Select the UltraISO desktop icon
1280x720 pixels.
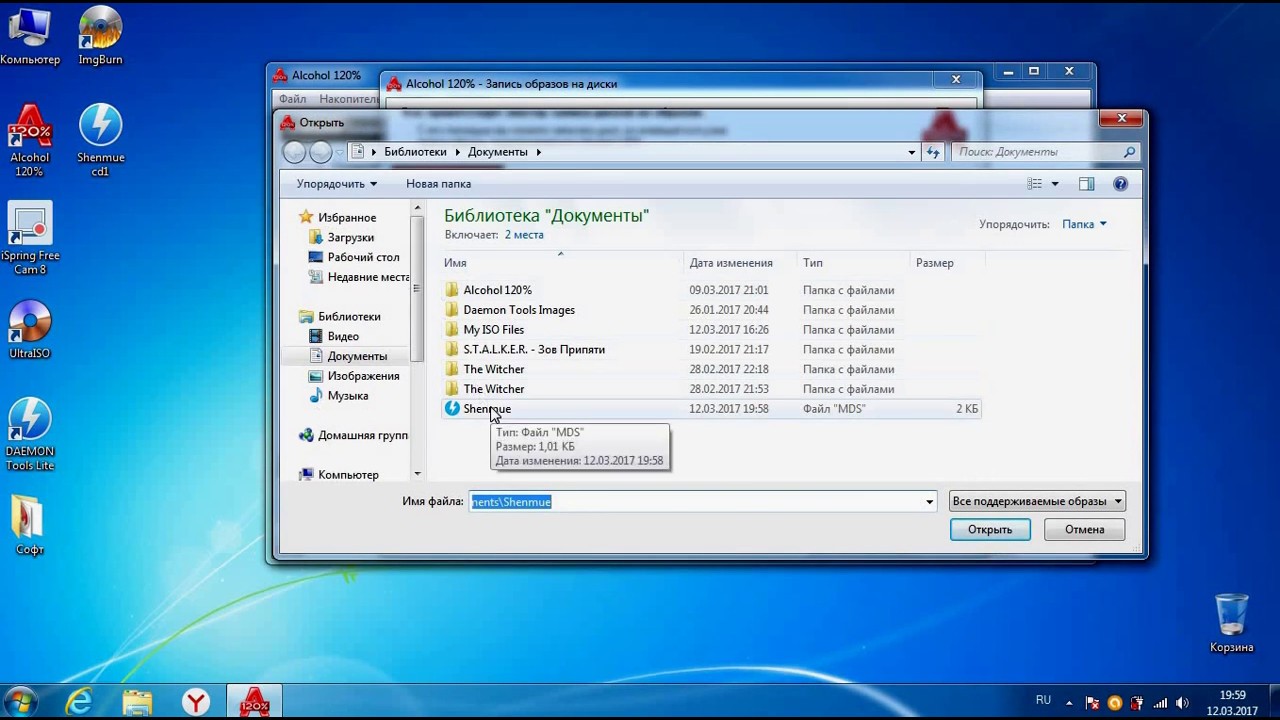tap(30, 329)
